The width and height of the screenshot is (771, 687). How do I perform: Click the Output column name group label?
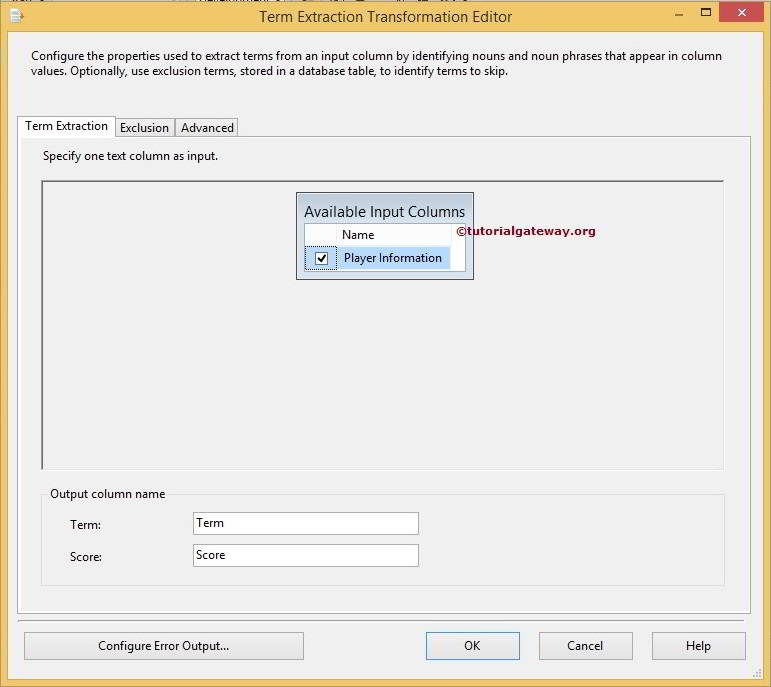108,494
